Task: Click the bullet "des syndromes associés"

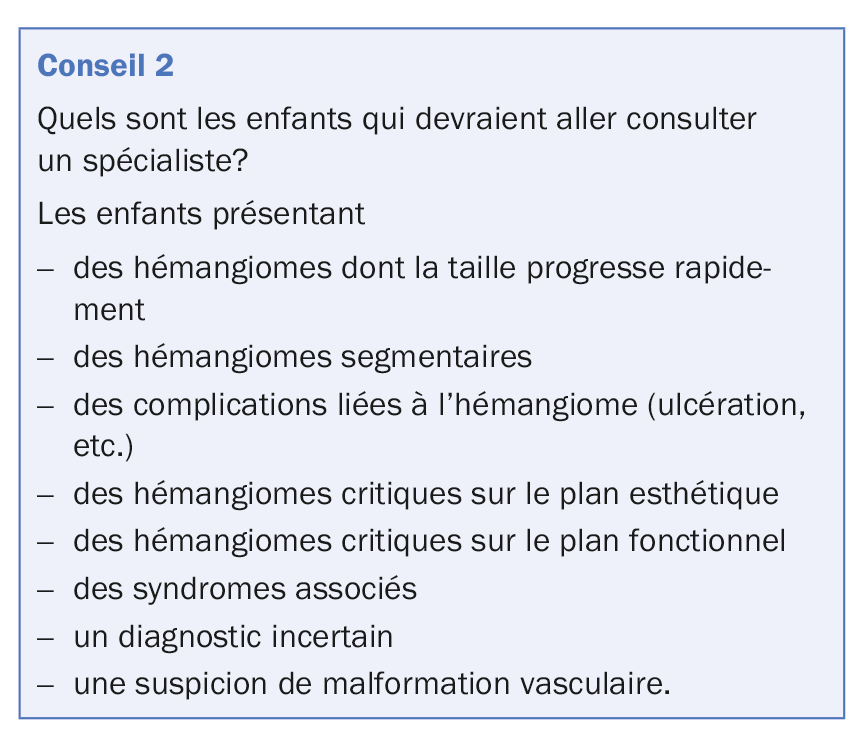Action: tap(244, 588)
